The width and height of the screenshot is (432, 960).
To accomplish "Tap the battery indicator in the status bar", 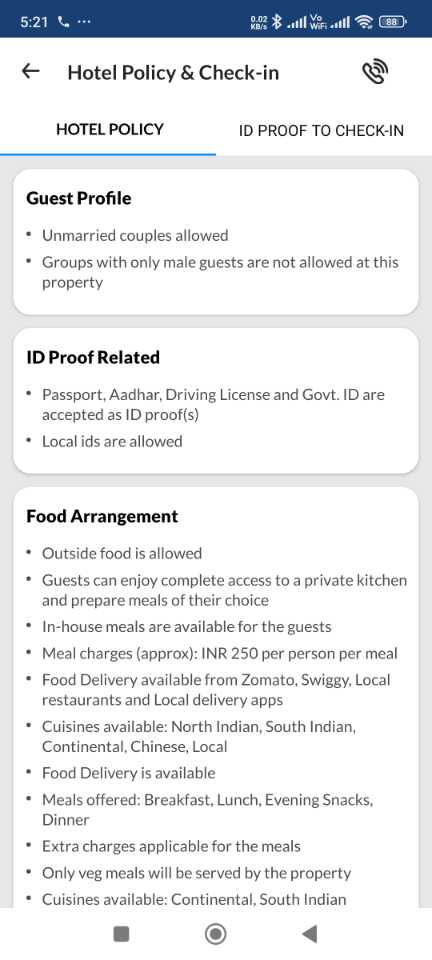I will (x=392, y=22).
